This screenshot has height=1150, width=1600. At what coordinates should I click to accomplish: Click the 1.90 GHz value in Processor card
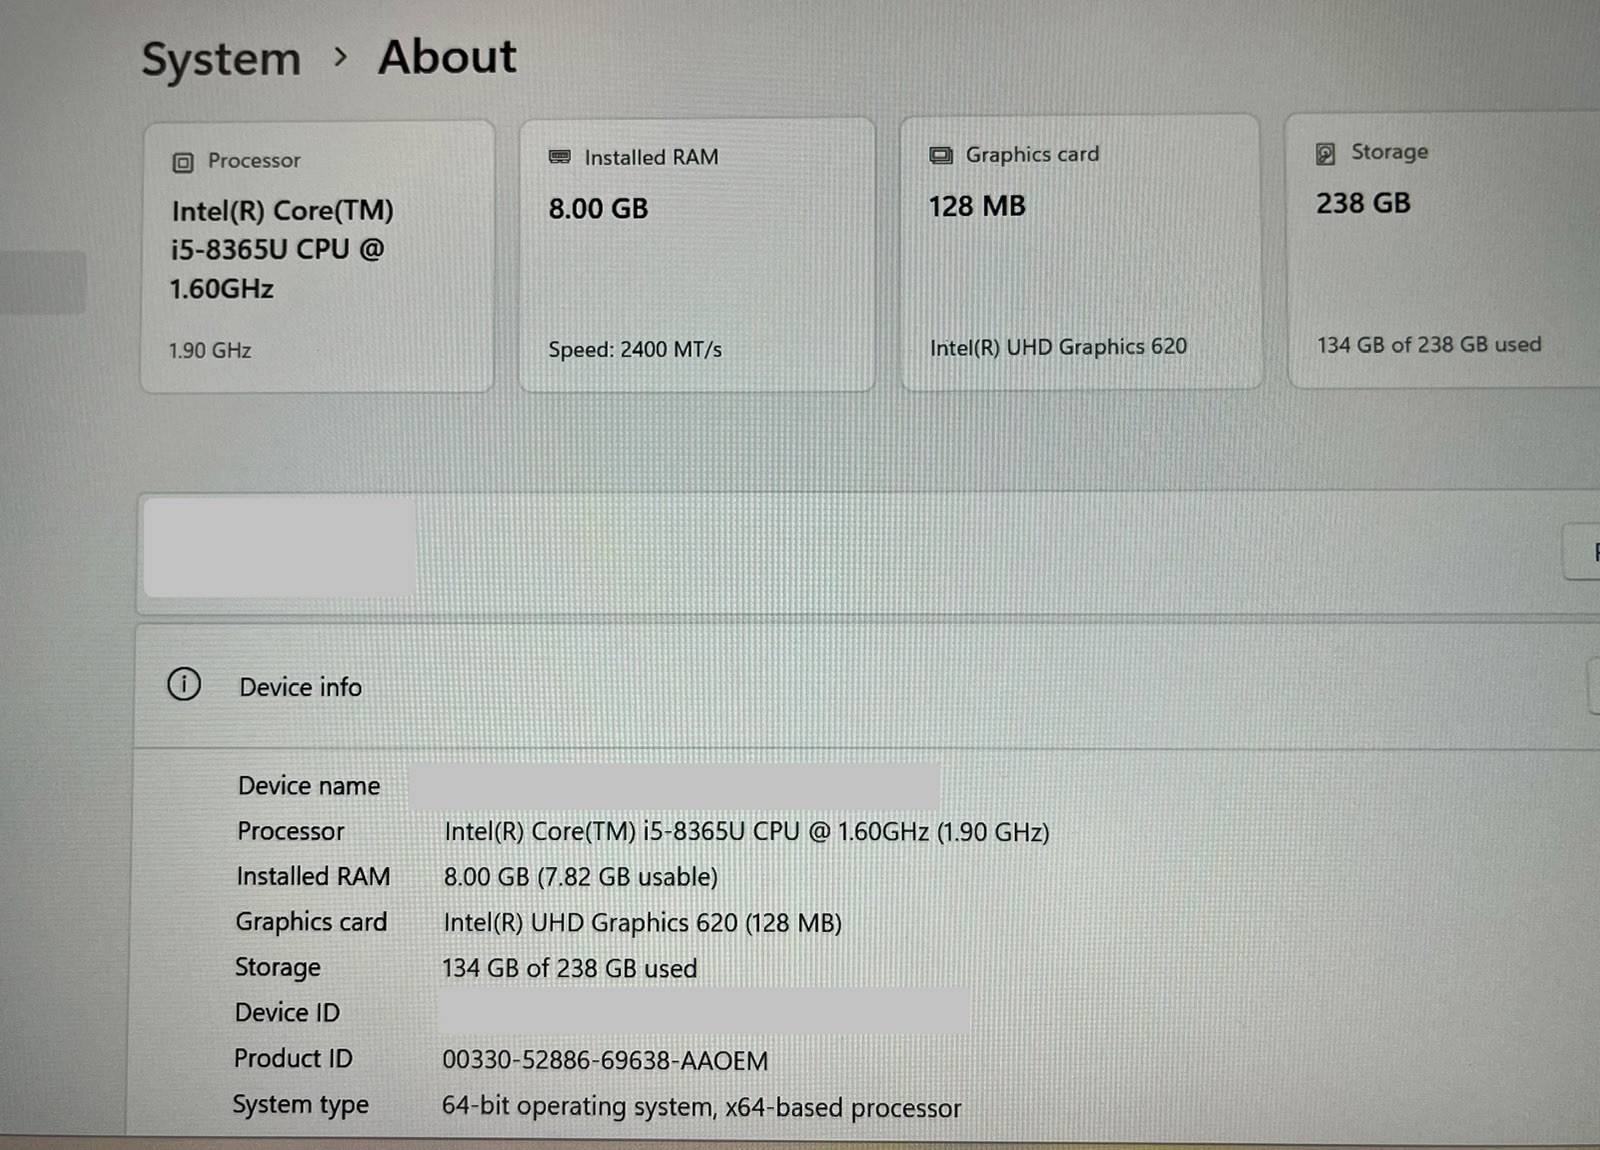(x=210, y=350)
